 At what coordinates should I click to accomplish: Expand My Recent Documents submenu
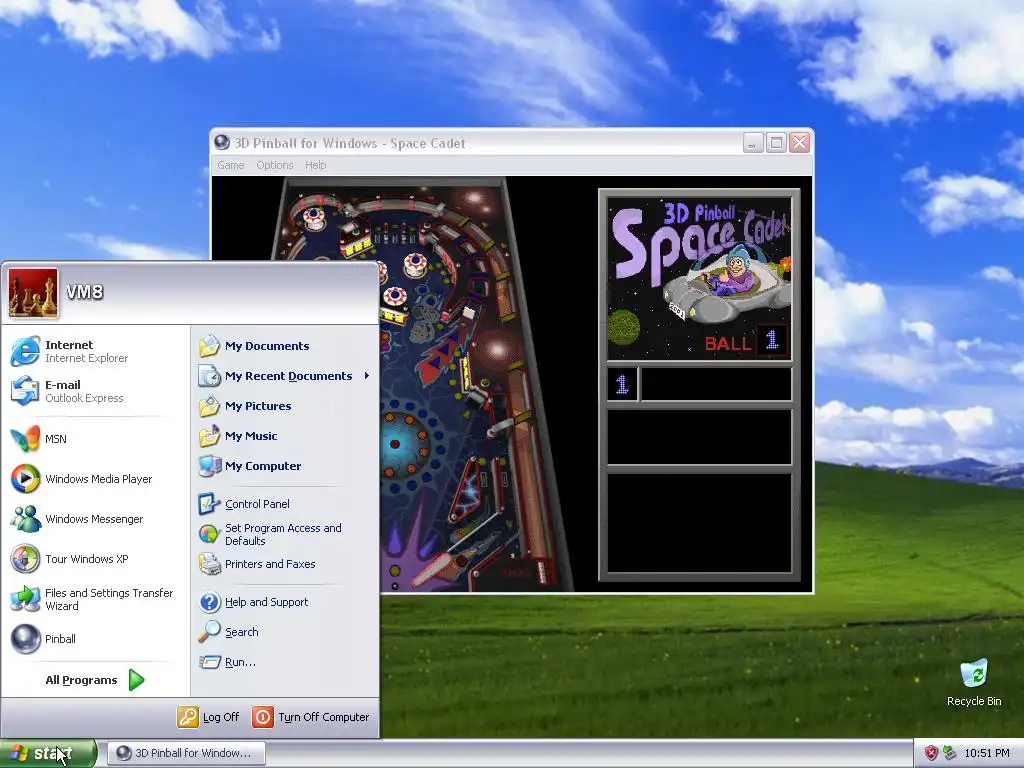(x=285, y=376)
